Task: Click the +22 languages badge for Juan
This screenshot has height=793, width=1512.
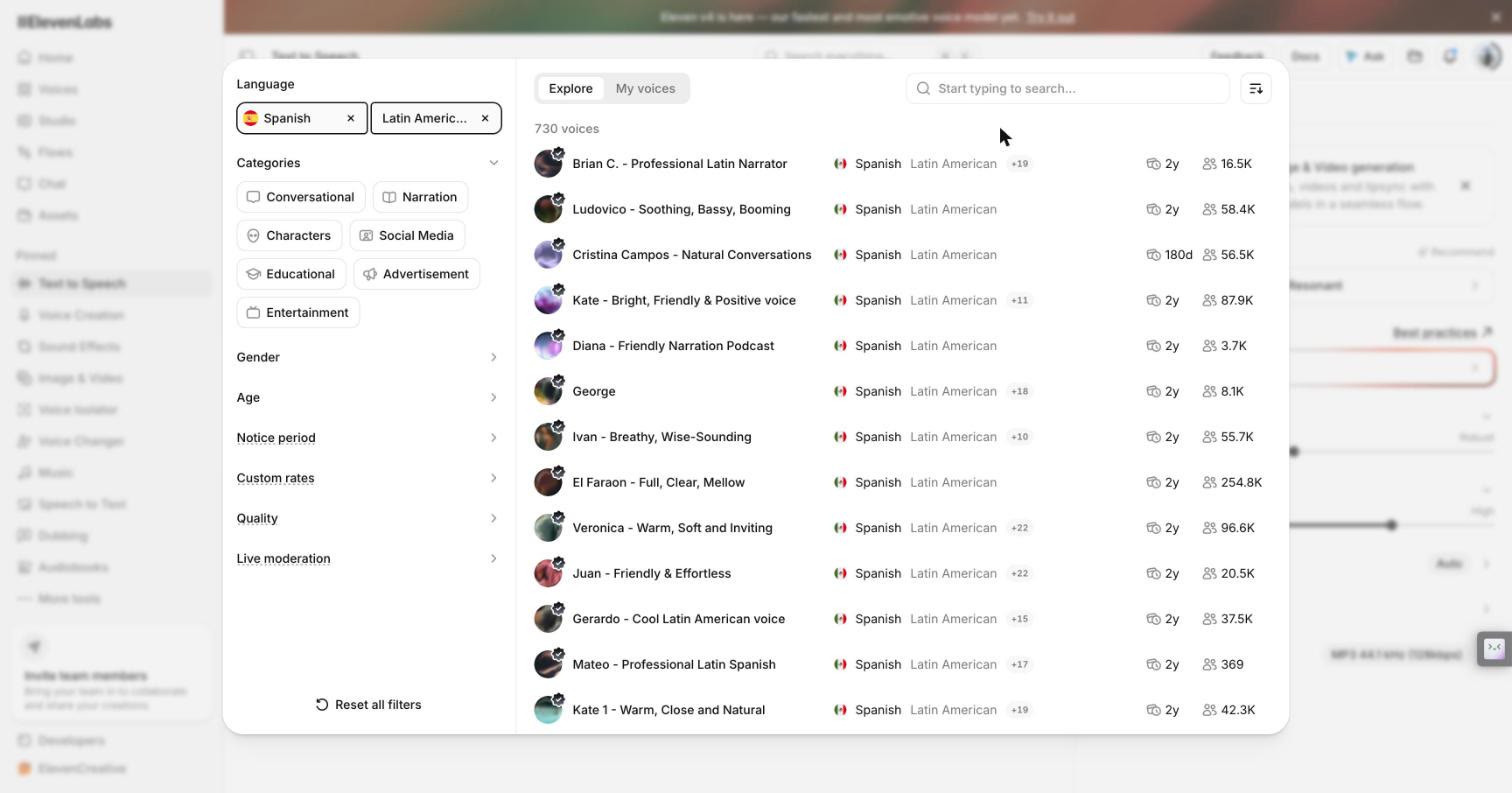Action: pyautogui.click(x=1019, y=574)
